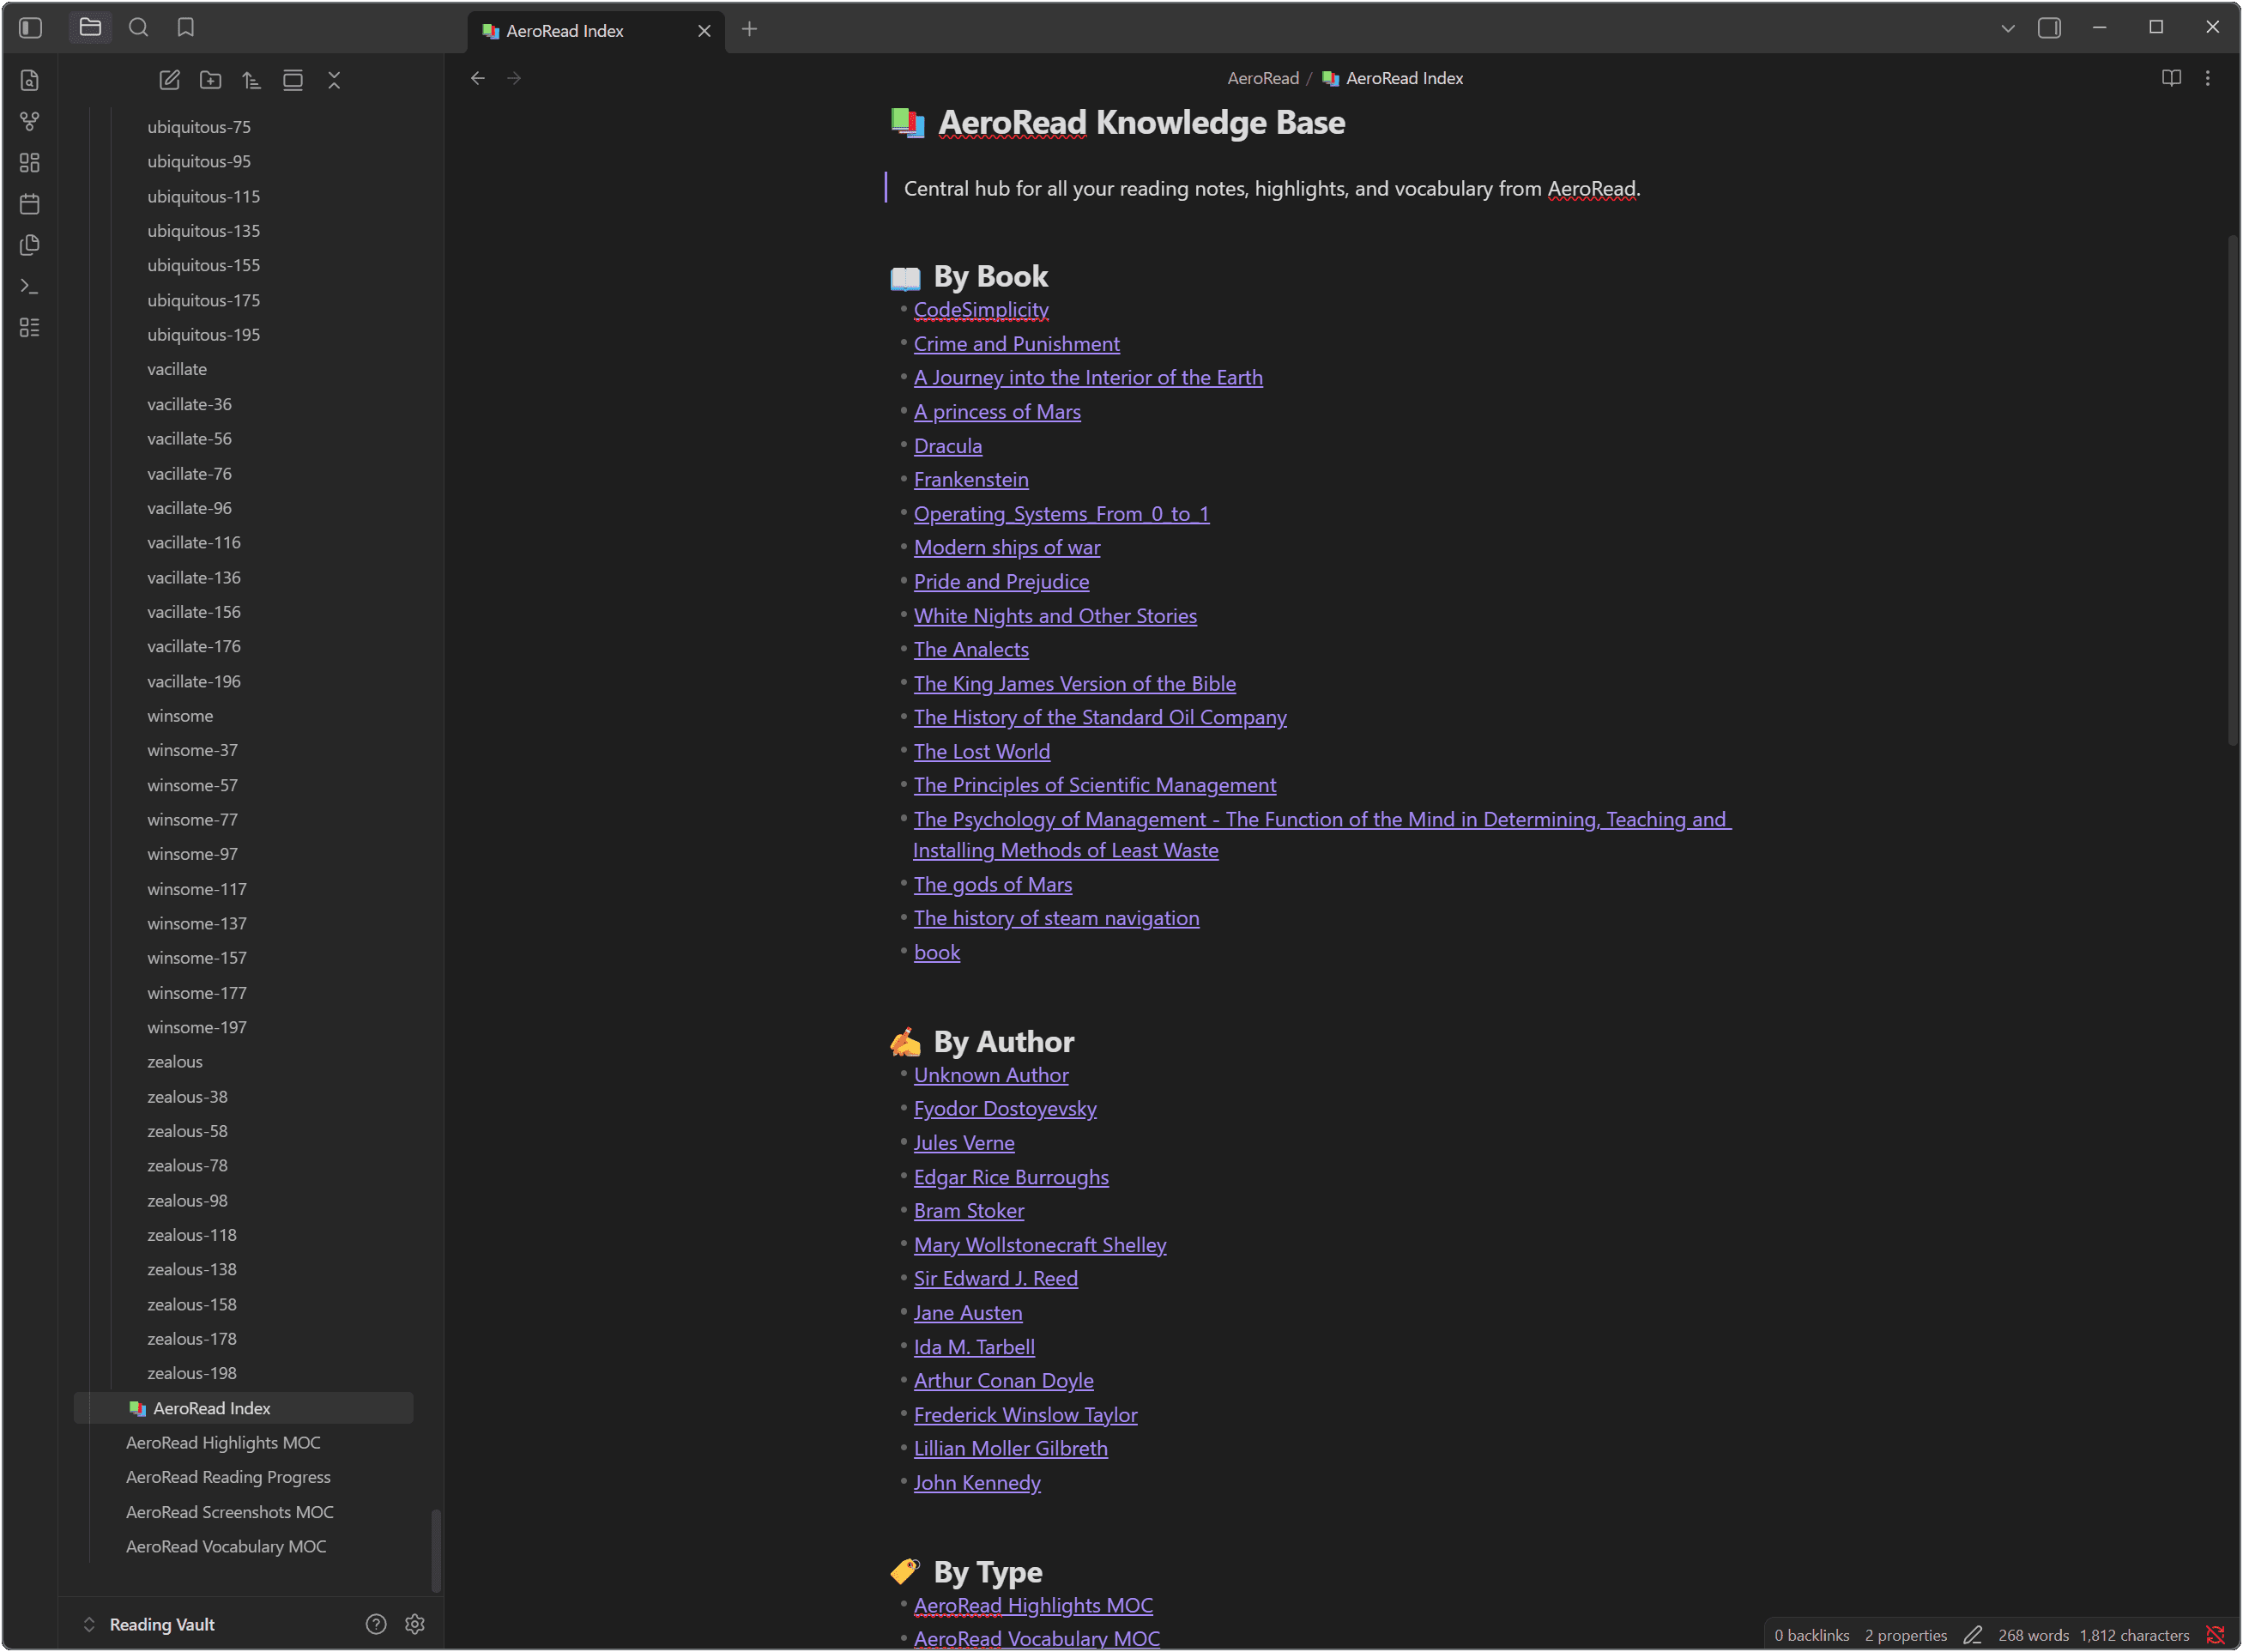The height and width of the screenshot is (1652, 2243).
Task: Open the graph view from ribbon
Action: click(x=30, y=121)
